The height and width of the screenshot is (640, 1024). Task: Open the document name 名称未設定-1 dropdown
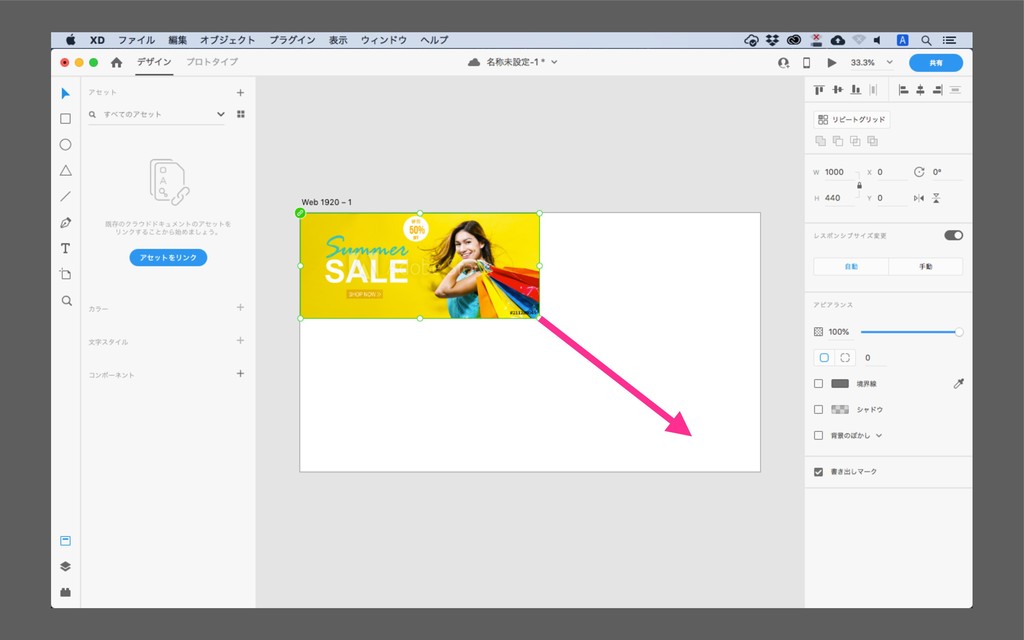click(x=554, y=62)
